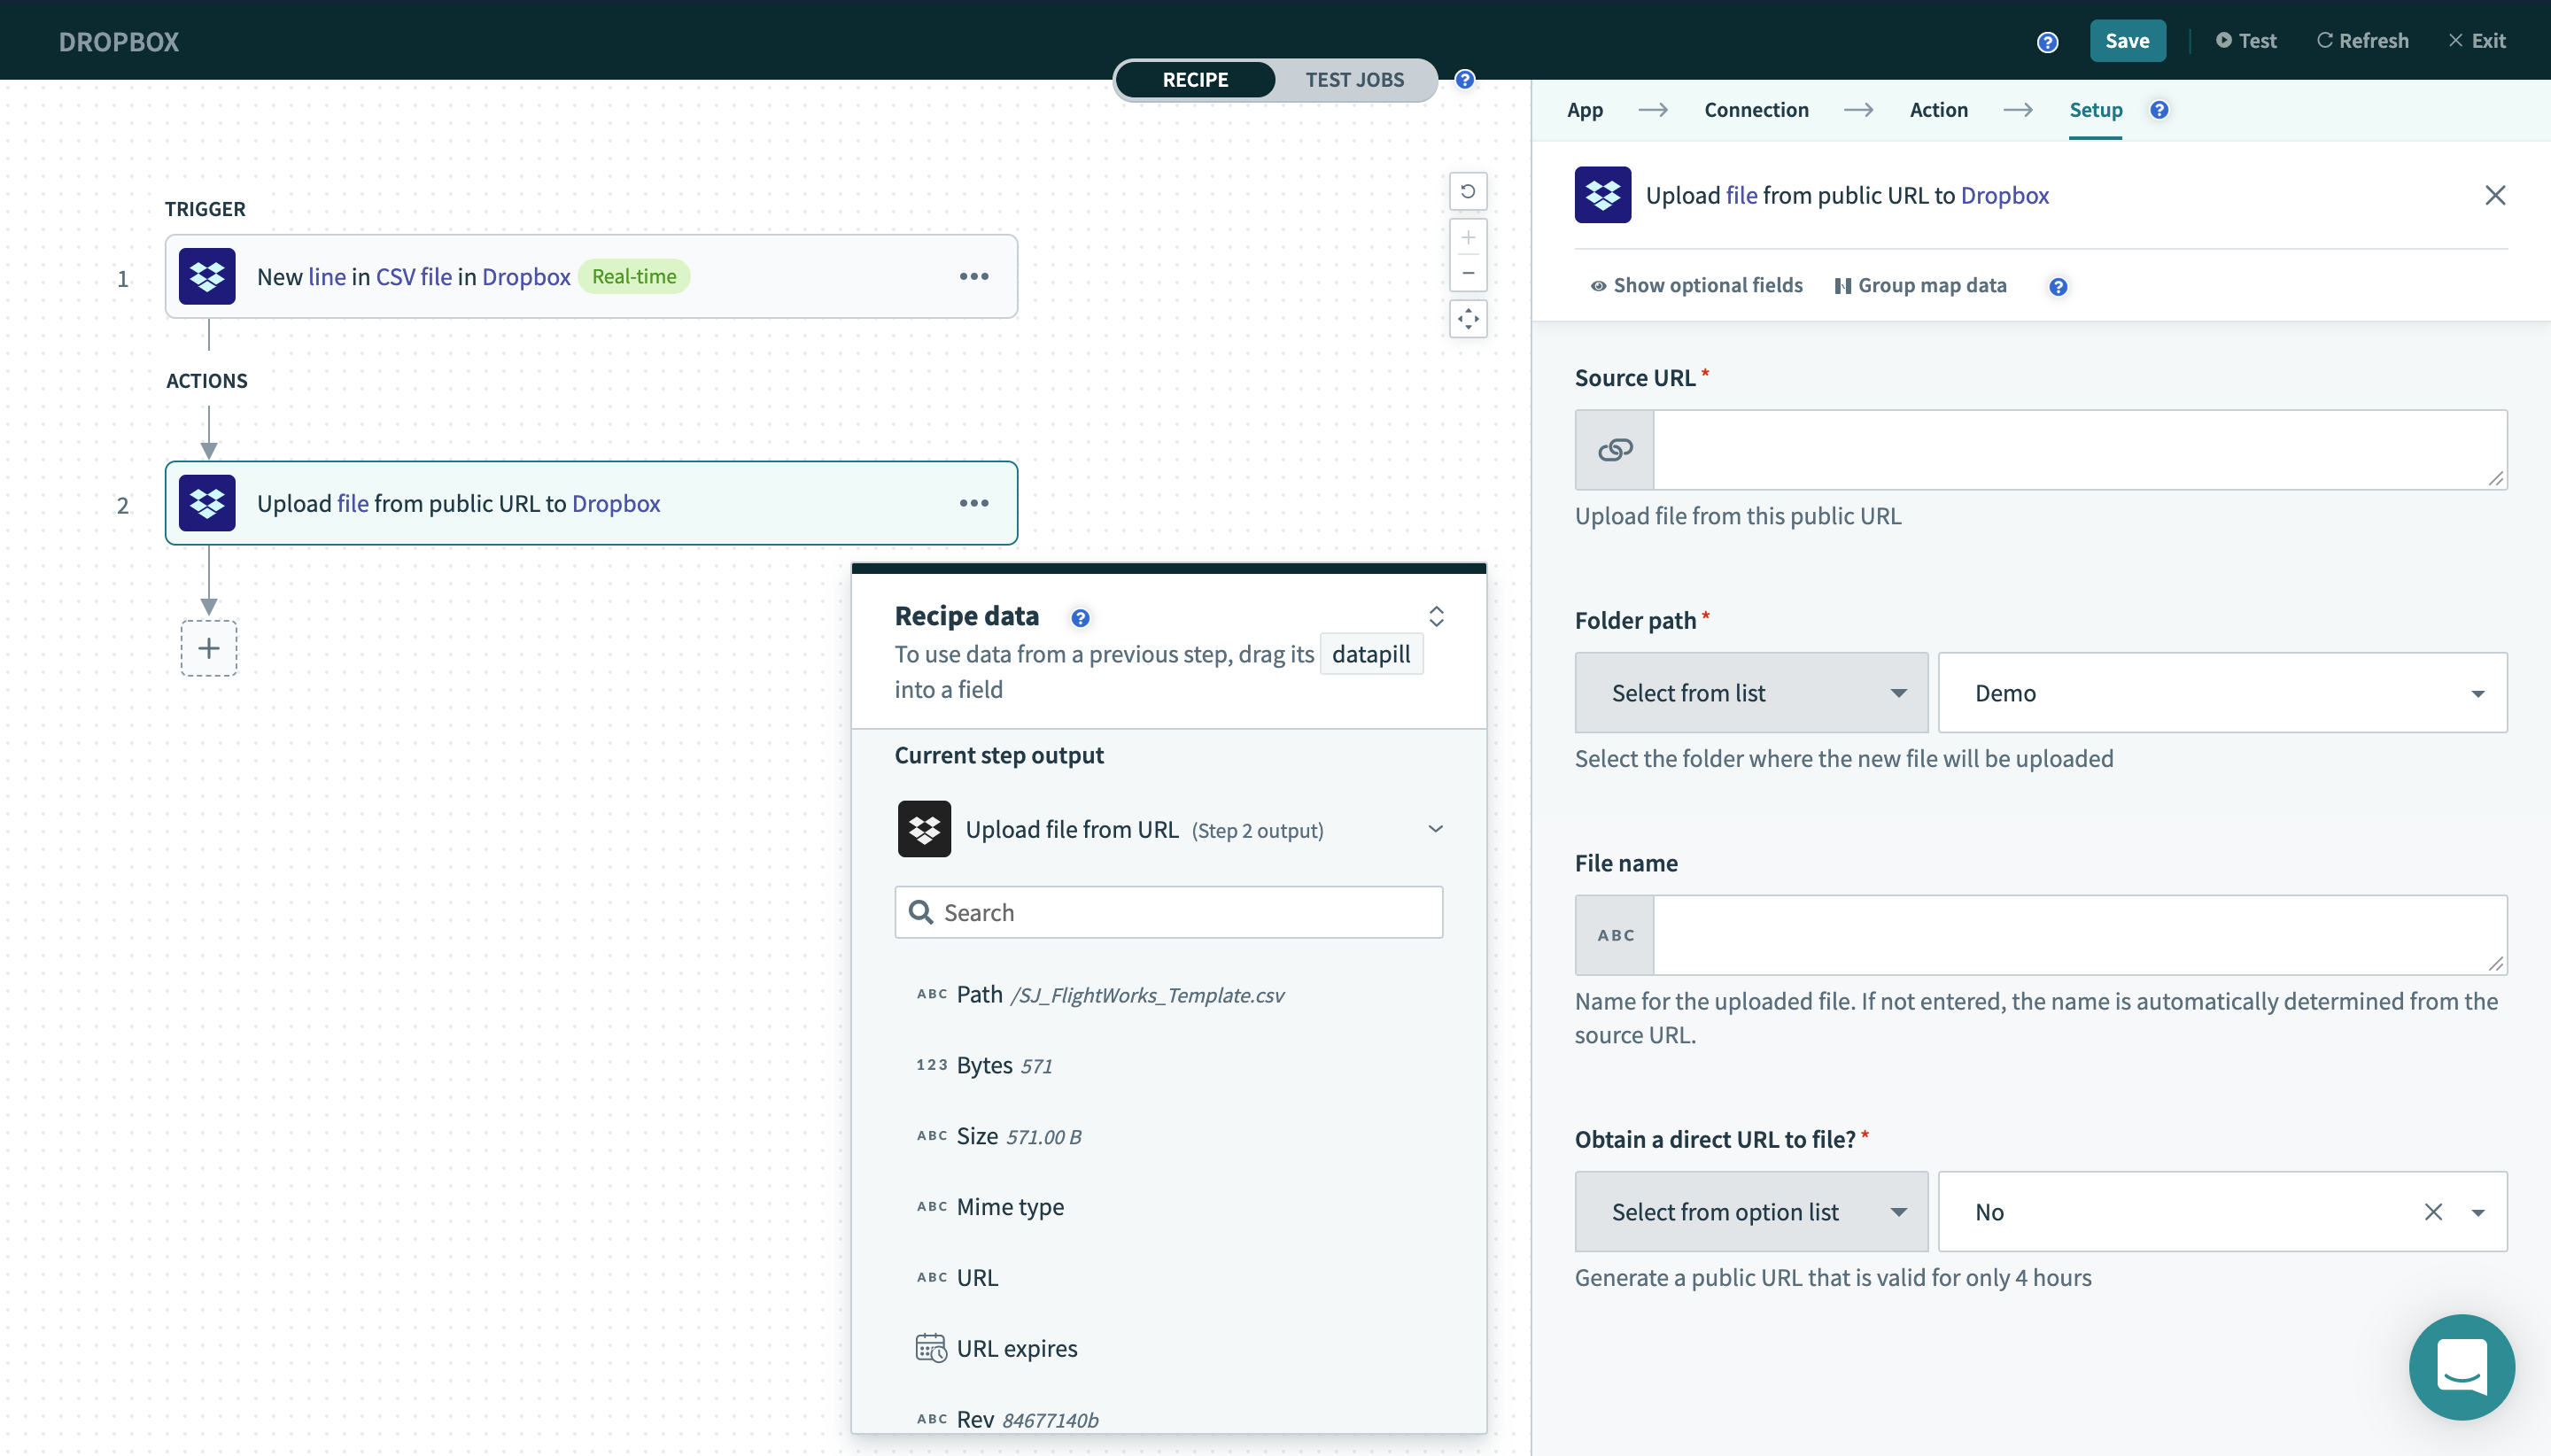Click the group map data icon
The height and width of the screenshot is (1456, 2551).
pyautogui.click(x=1843, y=283)
